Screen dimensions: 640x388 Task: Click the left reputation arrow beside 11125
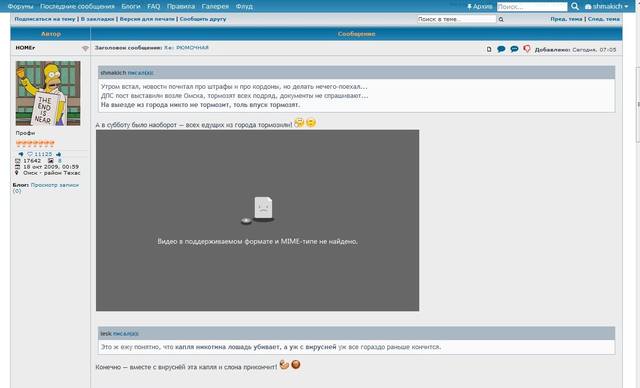click(x=21, y=154)
